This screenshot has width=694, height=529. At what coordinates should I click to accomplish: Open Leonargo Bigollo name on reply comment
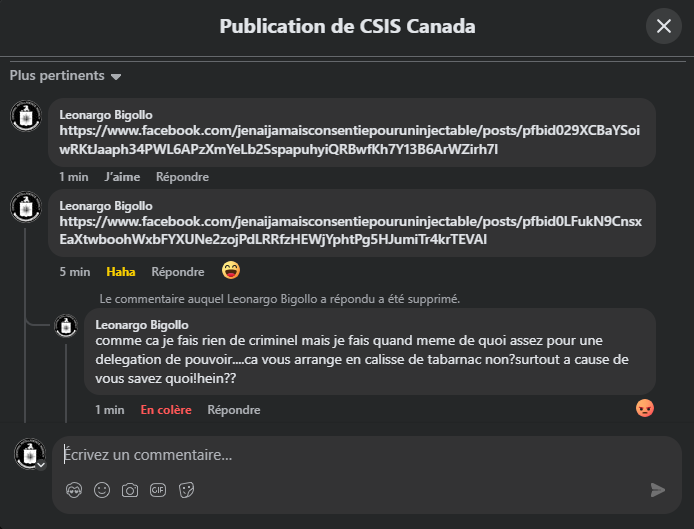point(142,325)
